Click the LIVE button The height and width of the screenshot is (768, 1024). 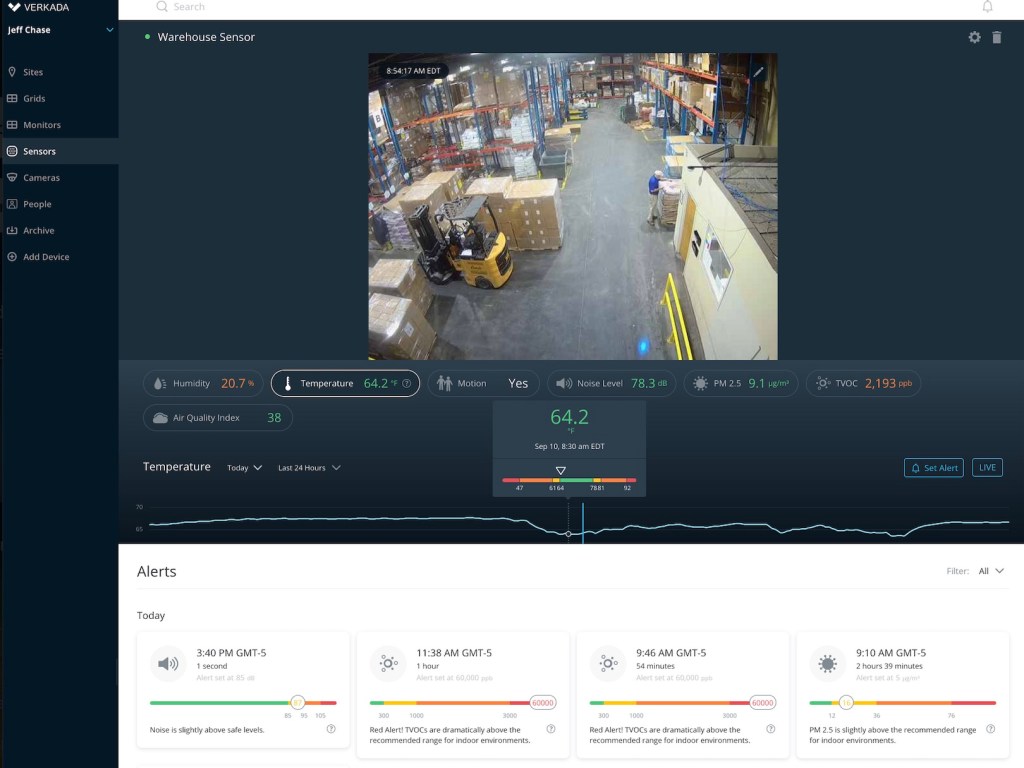987,467
